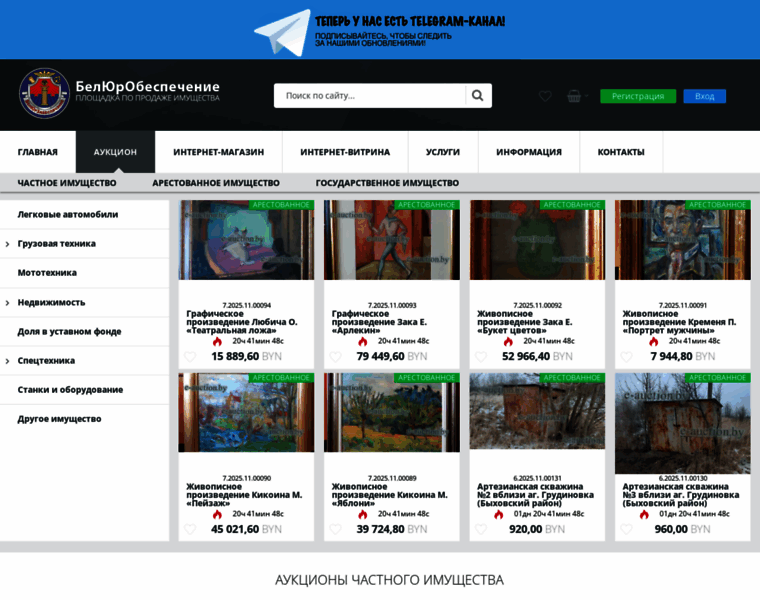Select ЧАСТНОЕ ИМУЩЕСТВО submenu
The image size is (760, 600).
click(x=67, y=183)
